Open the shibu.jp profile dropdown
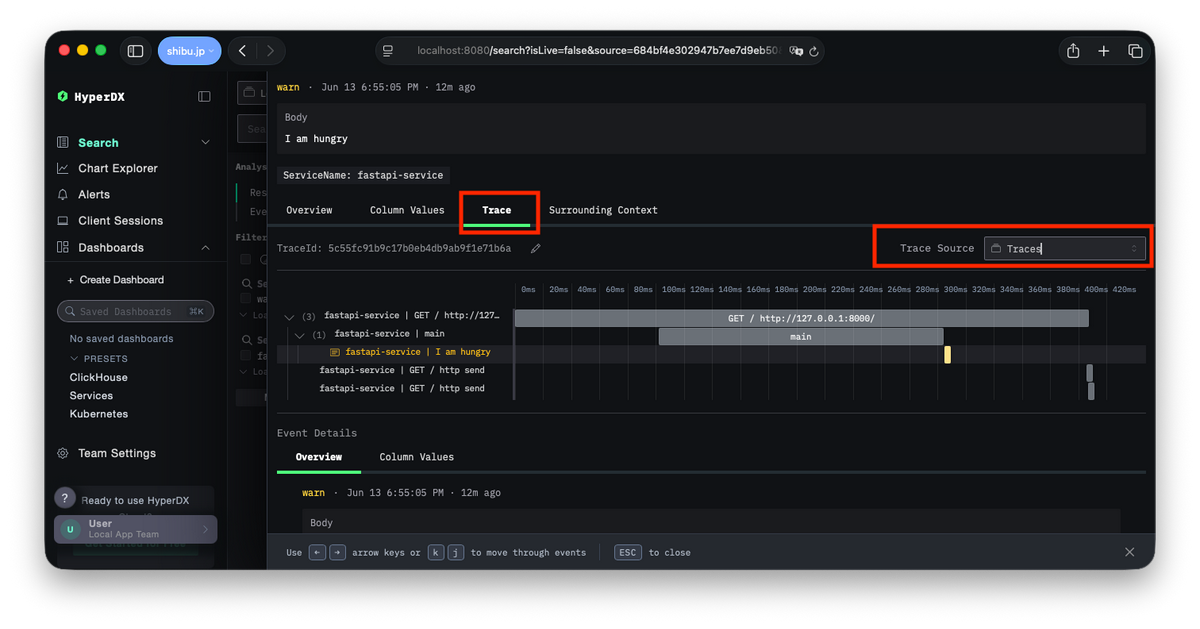1200x629 pixels. pos(189,51)
